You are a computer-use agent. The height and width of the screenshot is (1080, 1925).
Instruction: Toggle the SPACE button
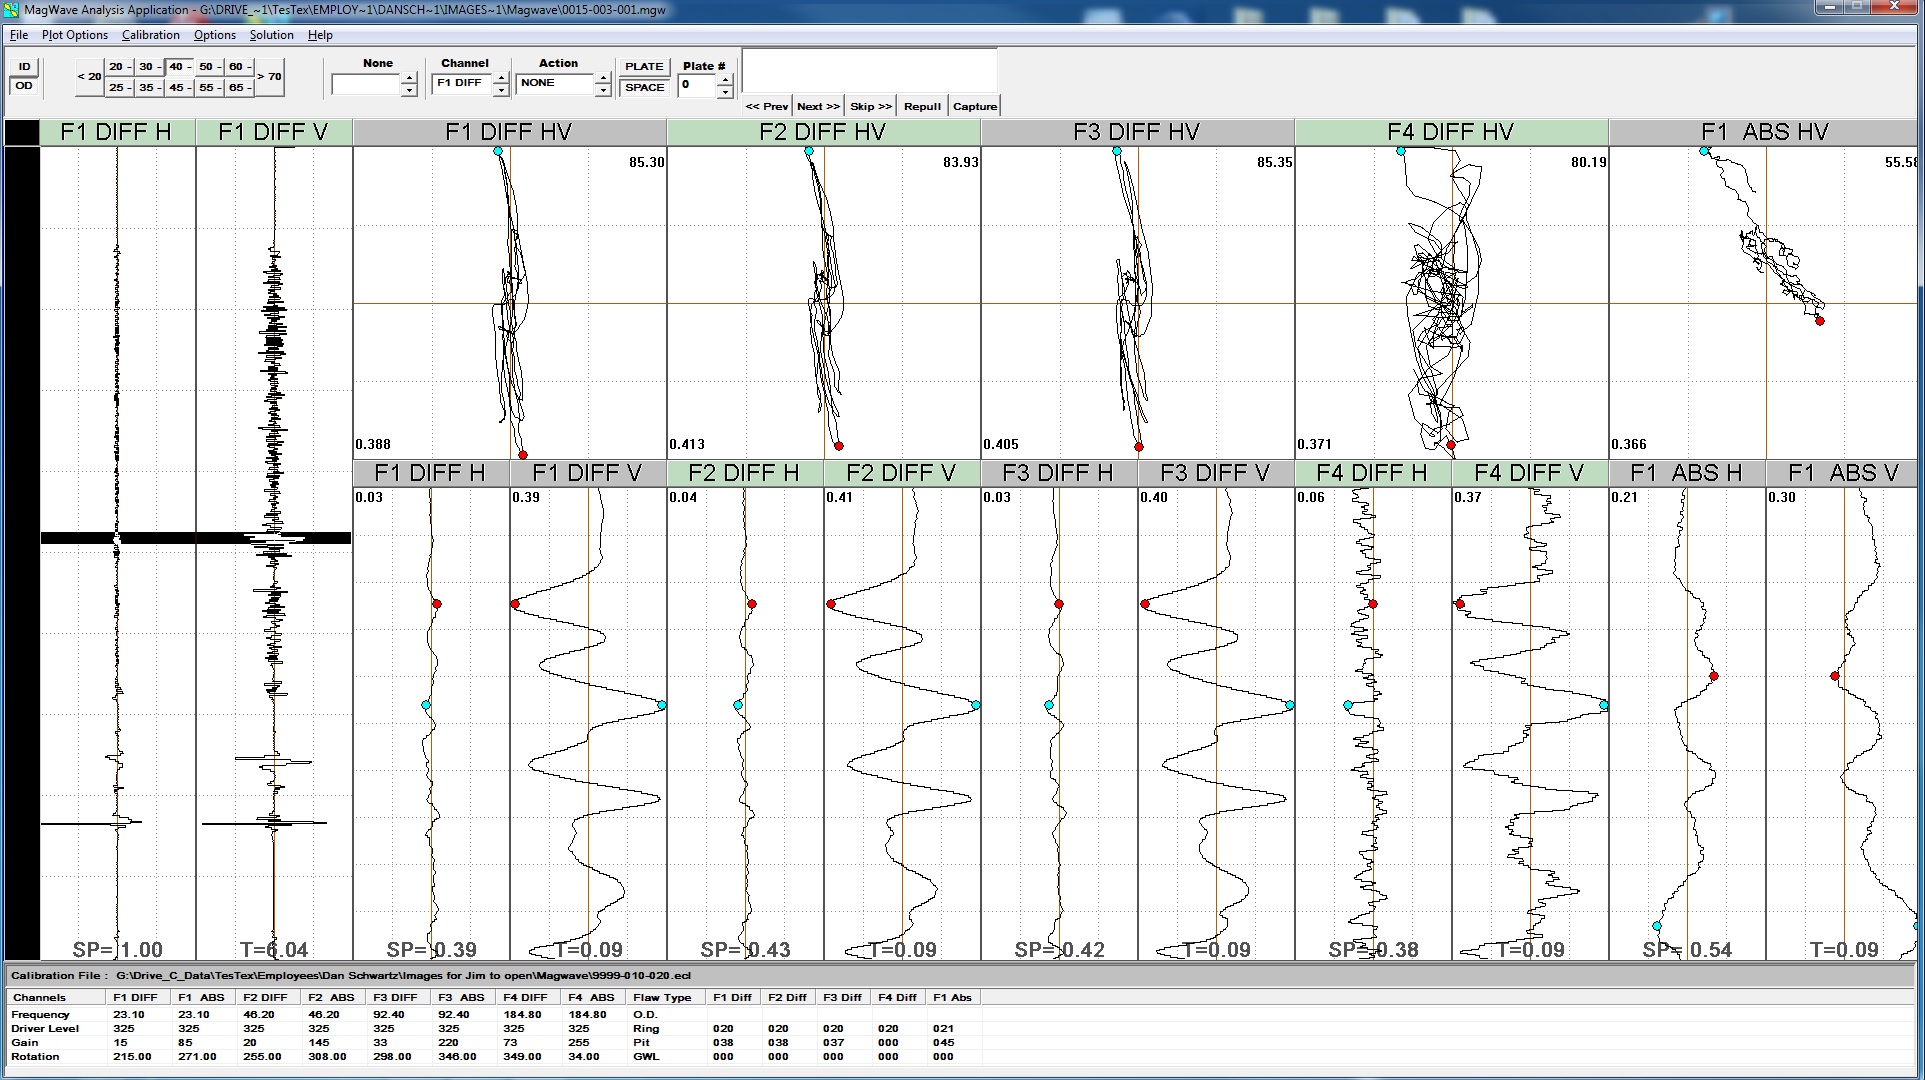tap(644, 87)
